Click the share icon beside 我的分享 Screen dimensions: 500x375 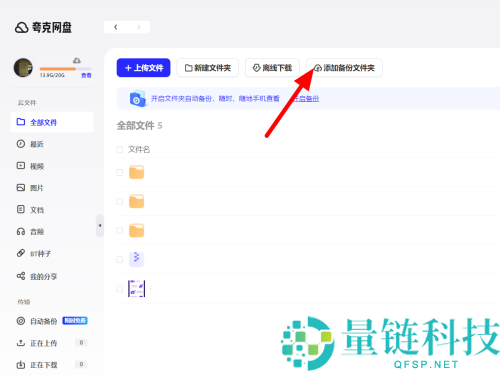[x=21, y=276]
